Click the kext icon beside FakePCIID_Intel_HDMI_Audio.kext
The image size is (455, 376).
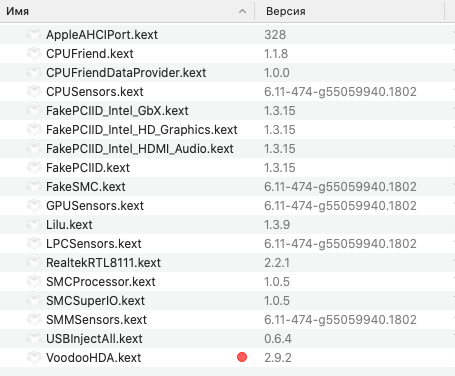point(34,148)
